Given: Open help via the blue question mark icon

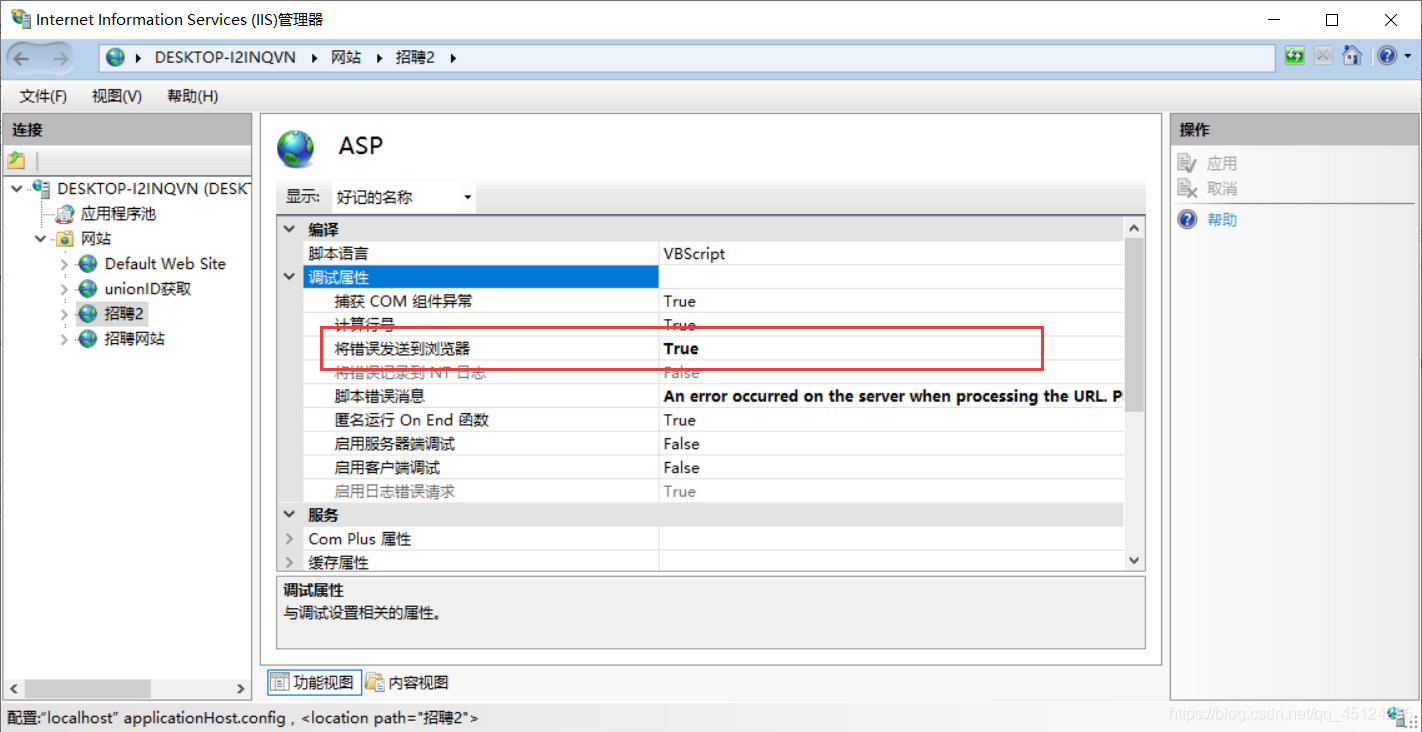Looking at the screenshot, I should 1388,56.
